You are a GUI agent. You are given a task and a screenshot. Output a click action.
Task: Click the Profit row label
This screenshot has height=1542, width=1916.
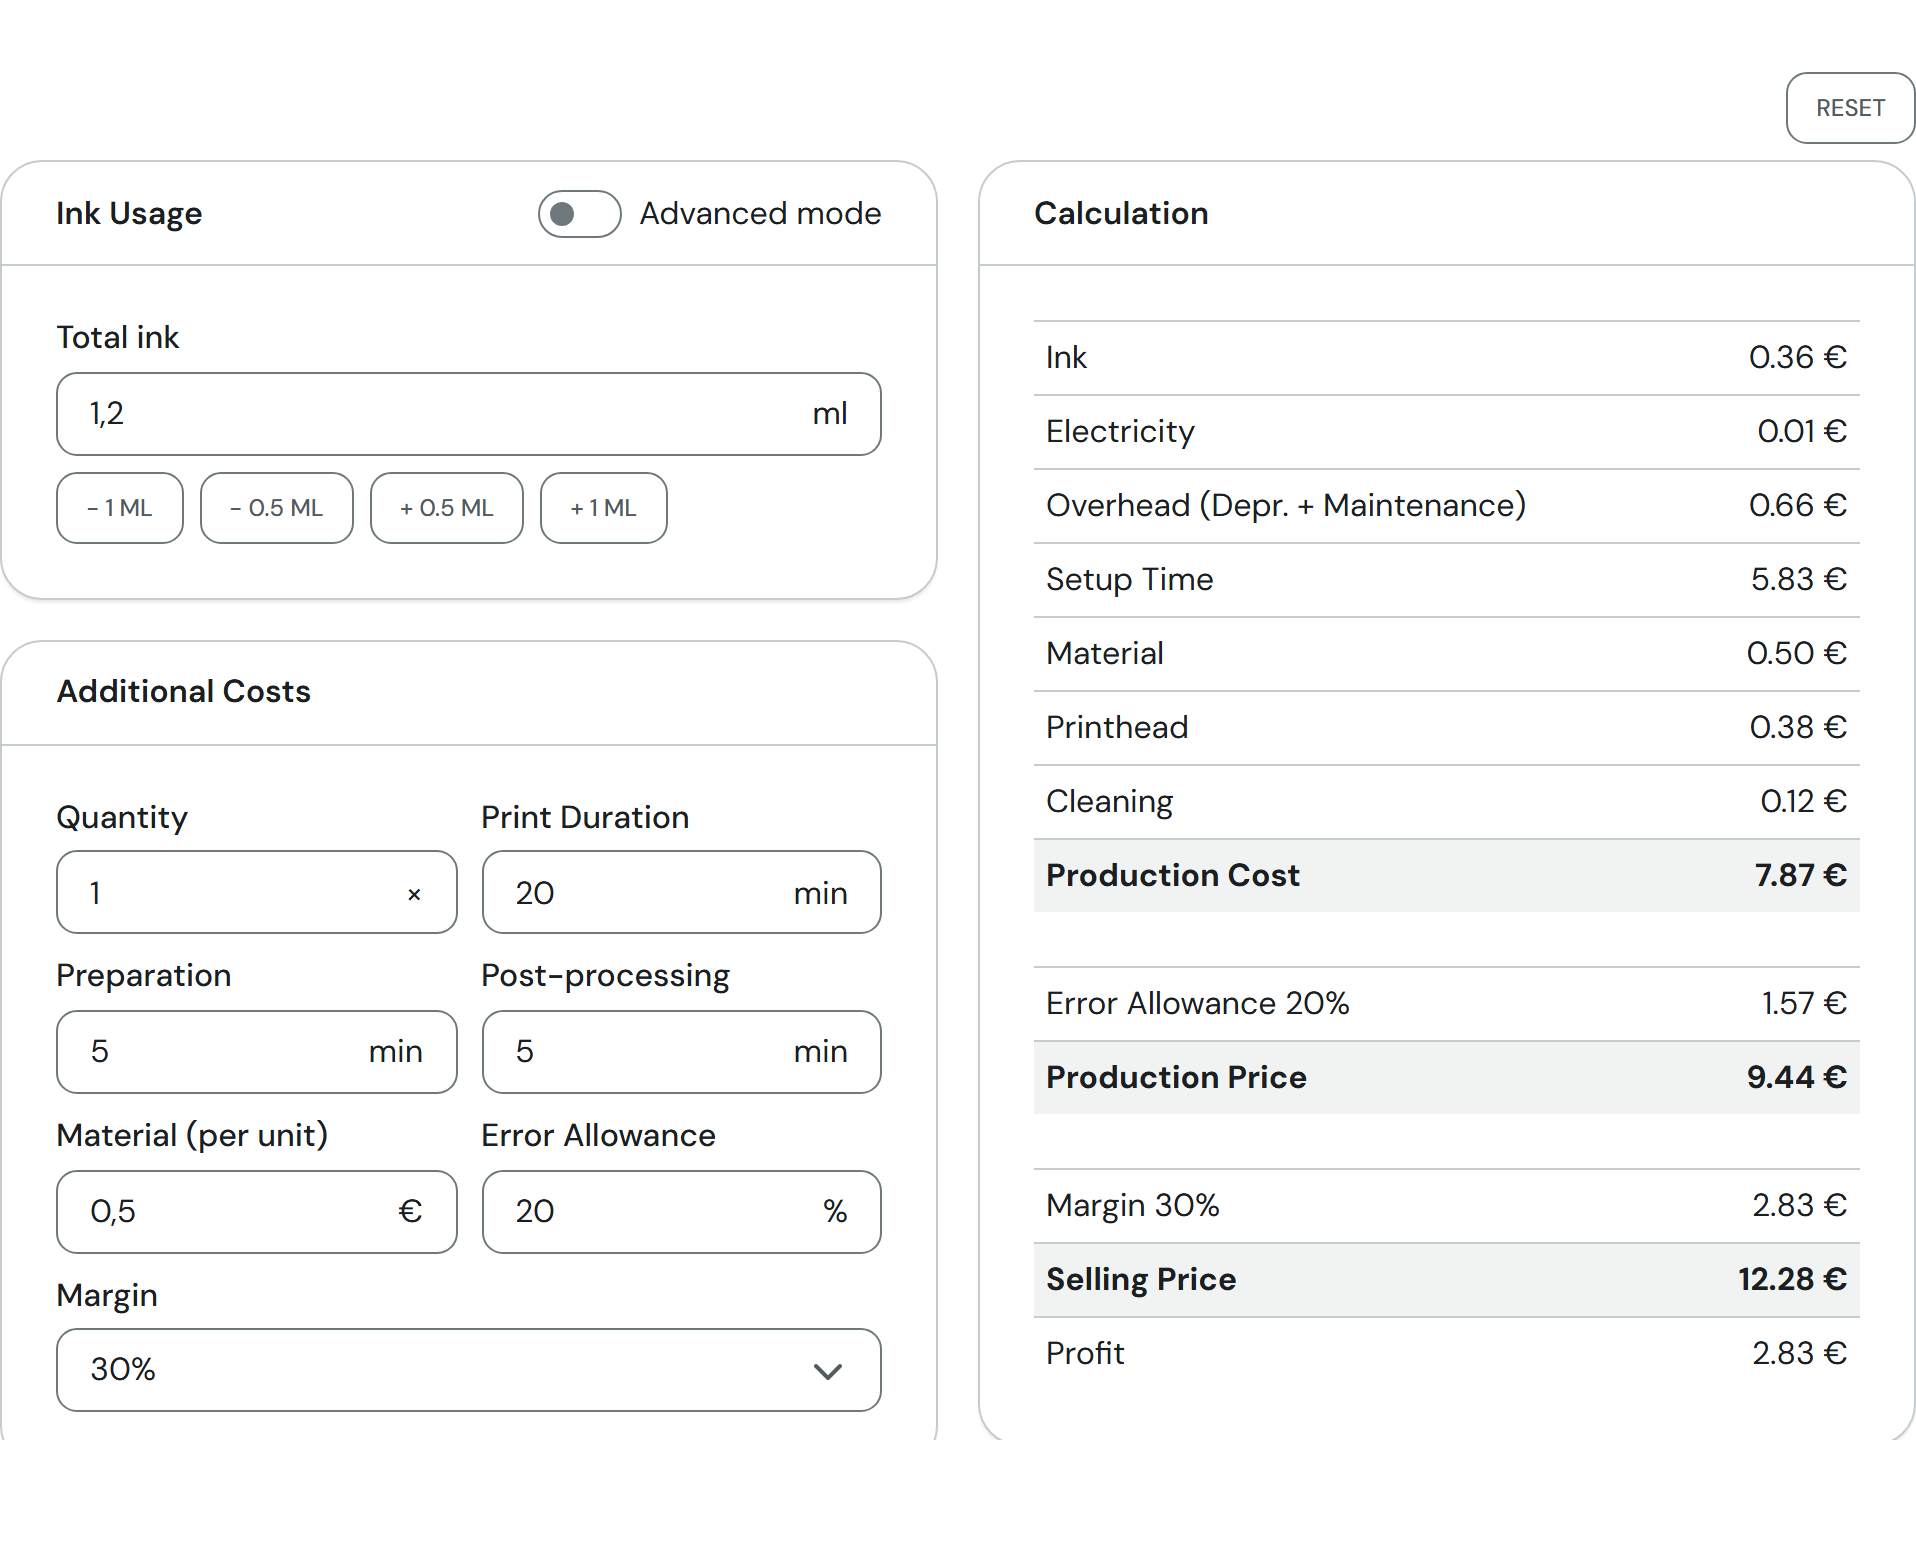[x=1085, y=1353]
